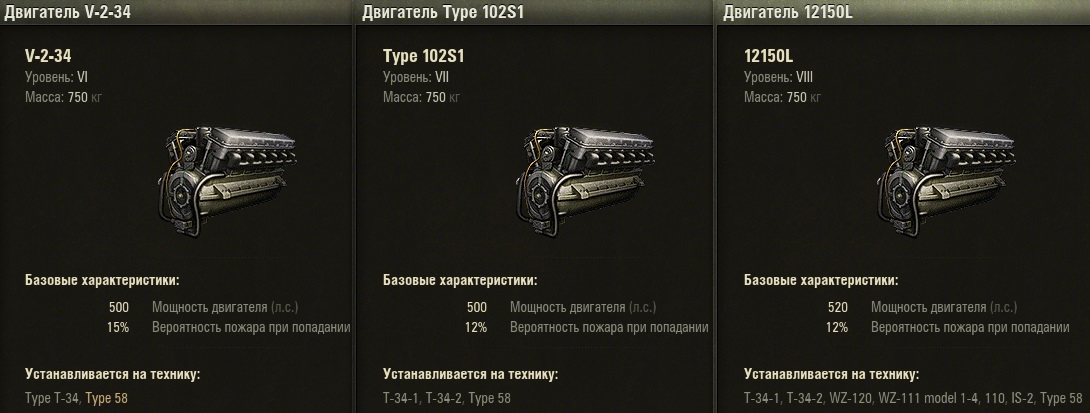
Task: Click T-34-1 in Type 102S1 vehicle list
Action: click(x=401, y=398)
